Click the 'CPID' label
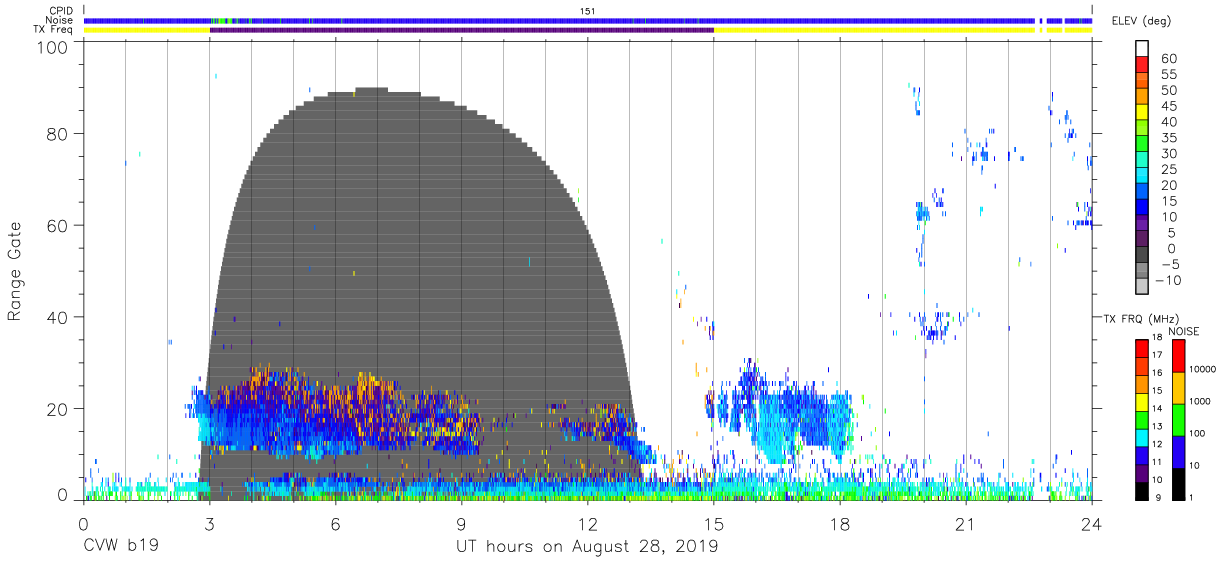The width and height of the screenshot is (1228, 567). pos(60,11)
